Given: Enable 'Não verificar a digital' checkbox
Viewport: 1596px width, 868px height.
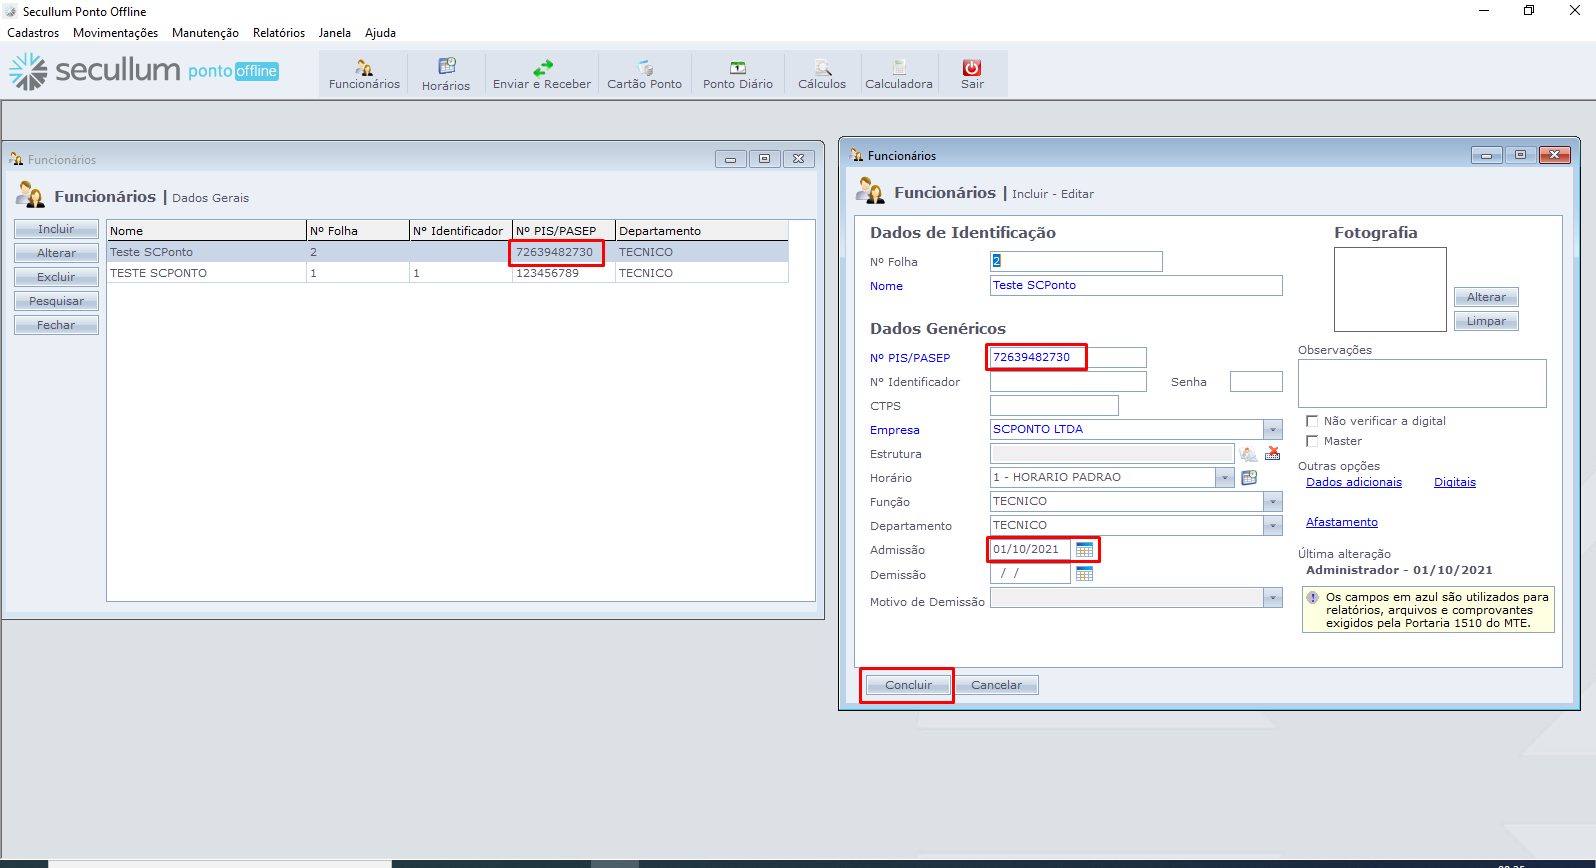Looking at the screenshot, I should click(x=1312, y=421).
